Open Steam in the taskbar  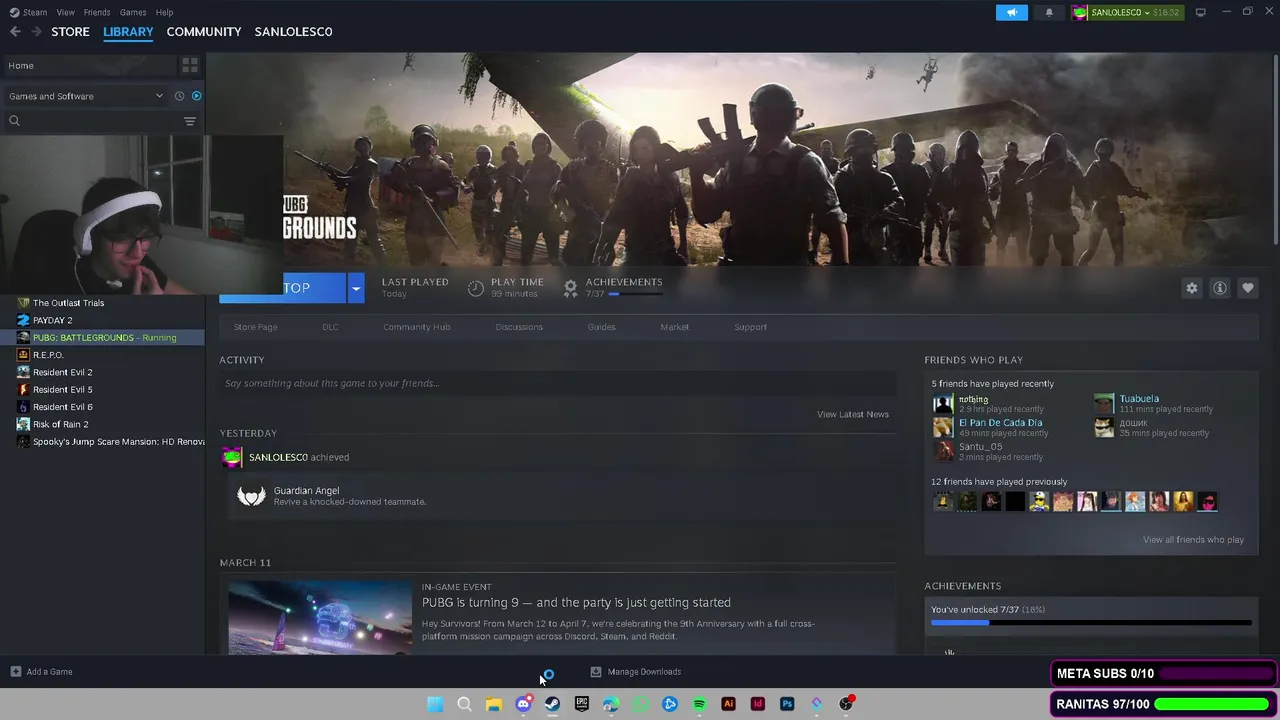pos(552,704)
